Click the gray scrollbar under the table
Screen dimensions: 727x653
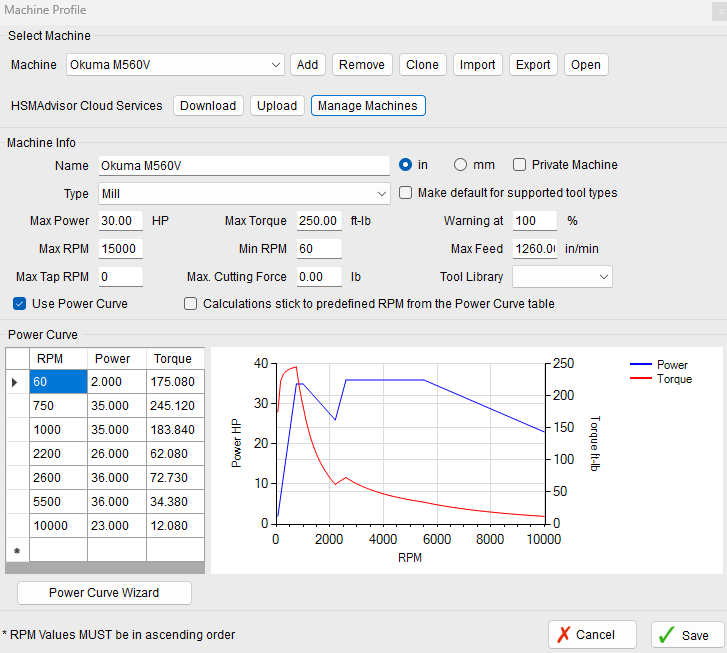[x=105, y=568]
